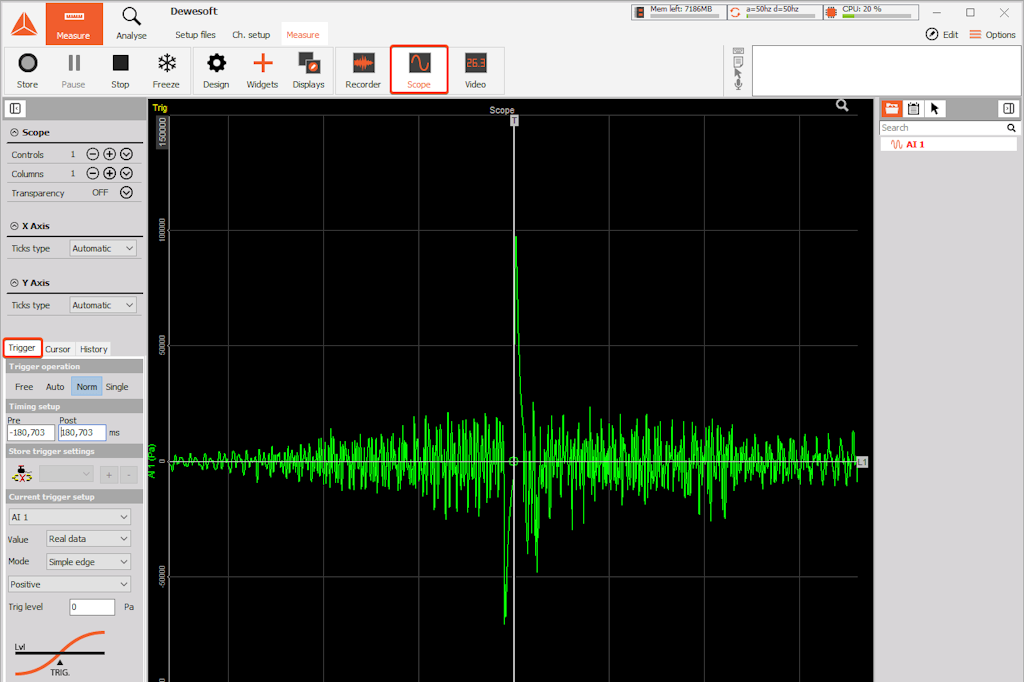
Task: Click the store trigger settings icon
Action: click(22, 474)
